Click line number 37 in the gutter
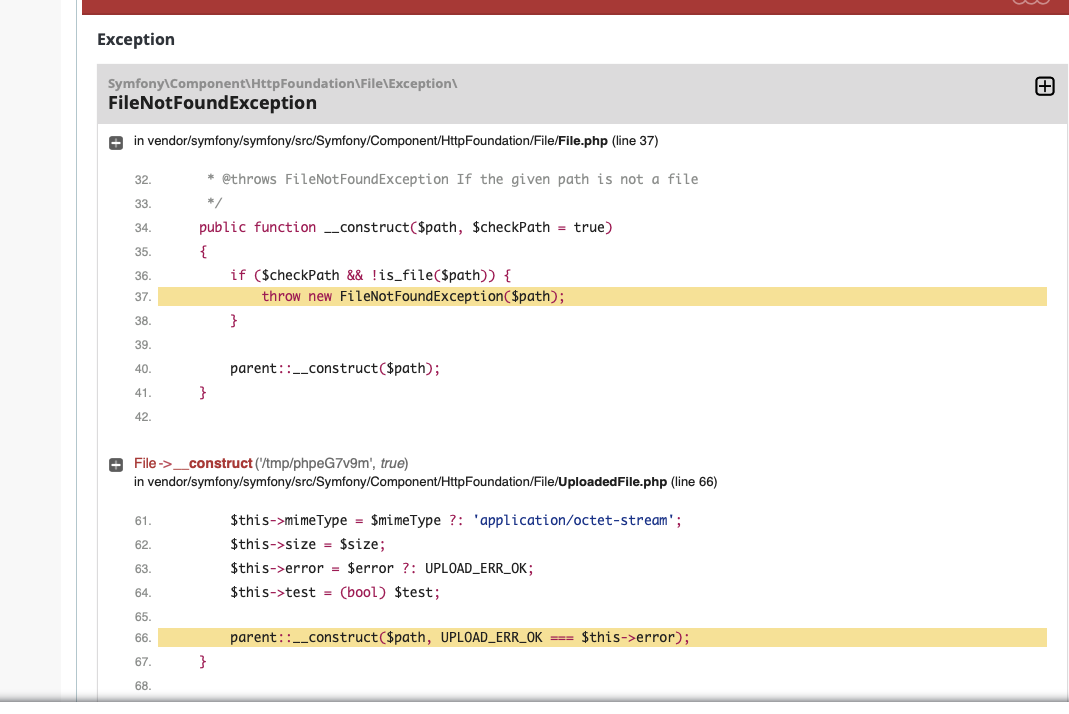 [142, 297]
